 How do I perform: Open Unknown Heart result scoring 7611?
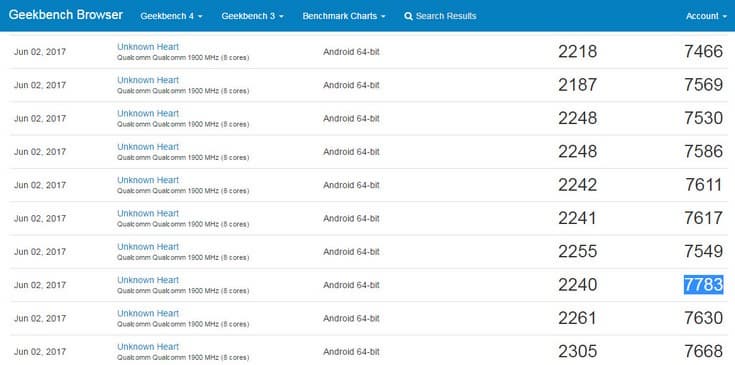coord(148,180)
